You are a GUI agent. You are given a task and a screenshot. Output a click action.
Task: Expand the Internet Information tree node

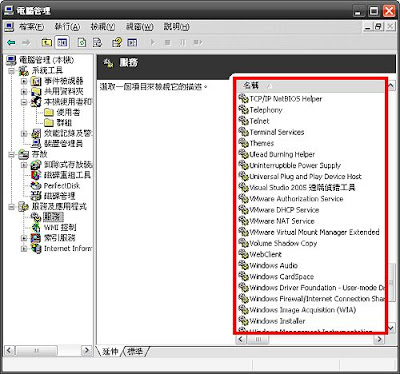[24, 248]
